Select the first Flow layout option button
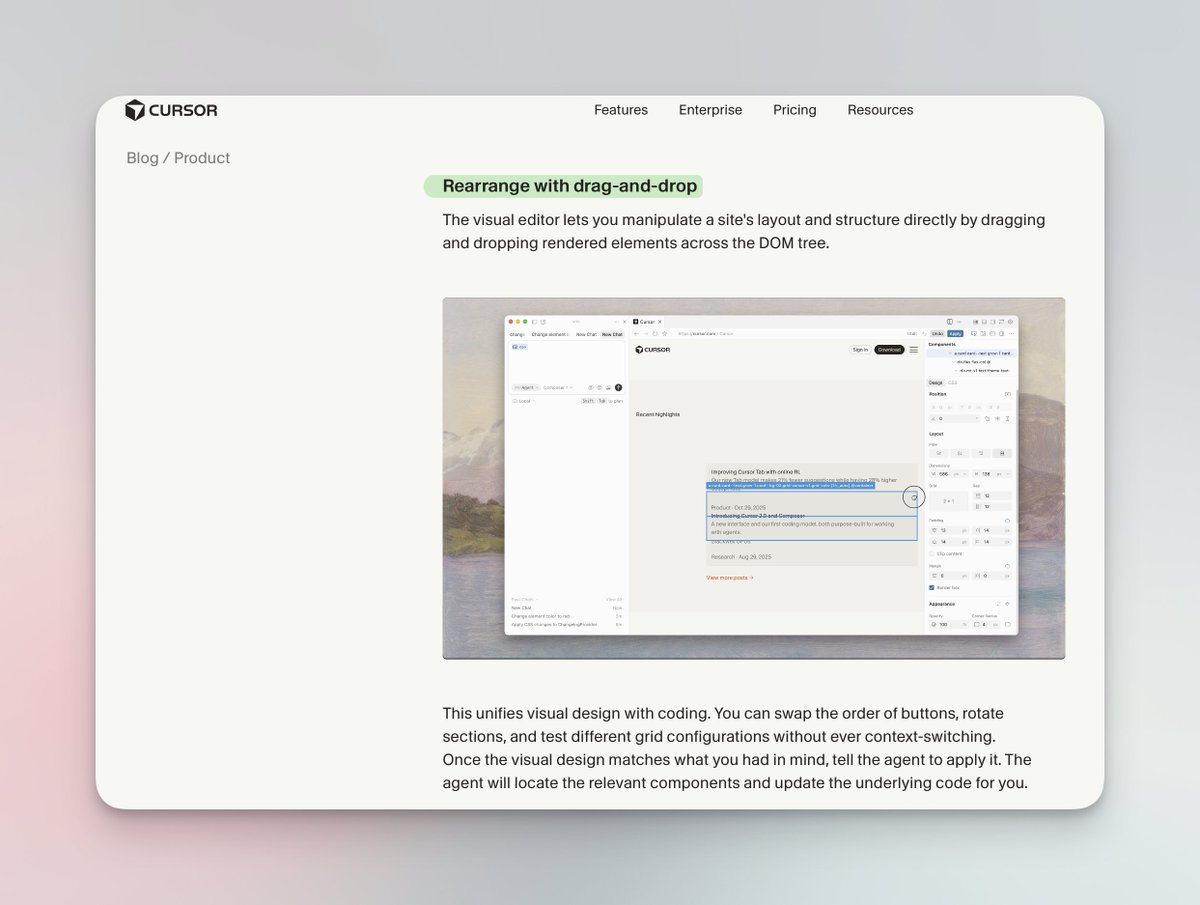The width and height of the screenshot is (1200, 905). (x=939, y=453)
